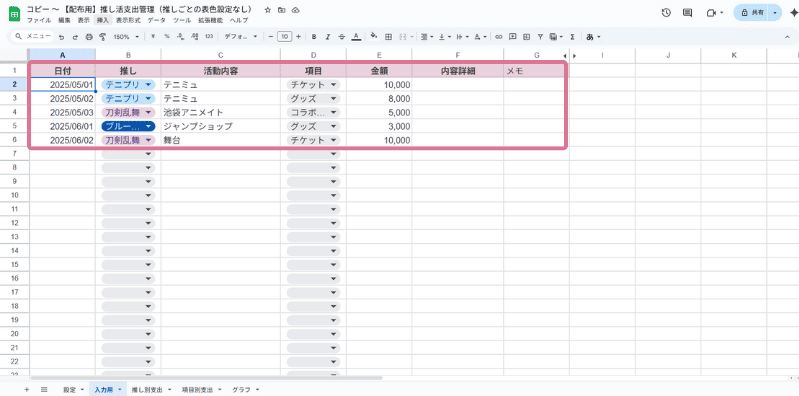Switch to the 項目別支出 sheet tab
The height and width of the screenshot is (396, 799).
pos(201,389)
